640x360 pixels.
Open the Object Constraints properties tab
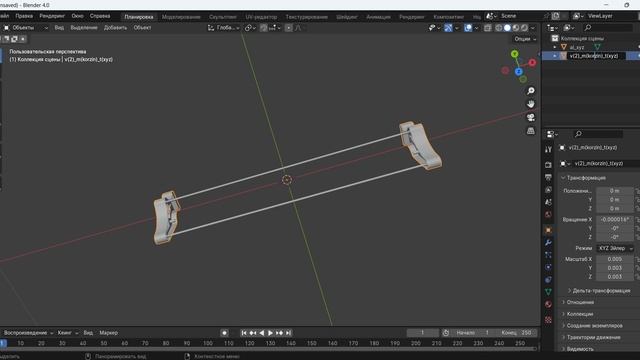[548, 280]
